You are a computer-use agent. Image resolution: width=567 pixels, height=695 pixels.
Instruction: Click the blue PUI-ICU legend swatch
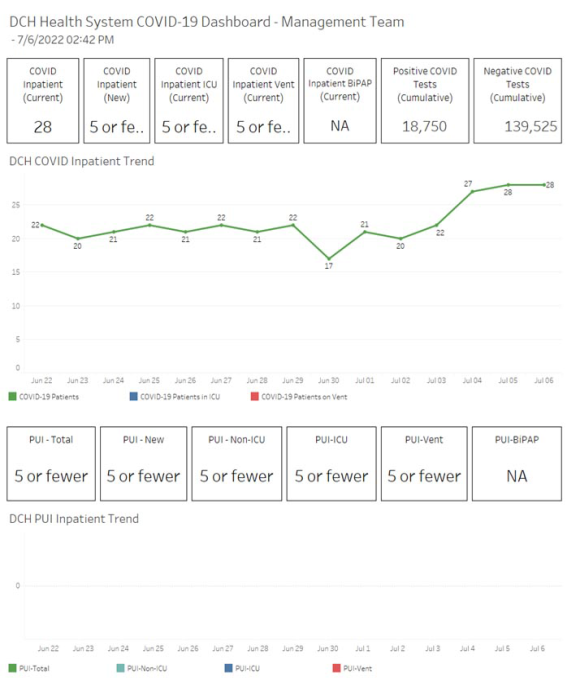point(229,668)
